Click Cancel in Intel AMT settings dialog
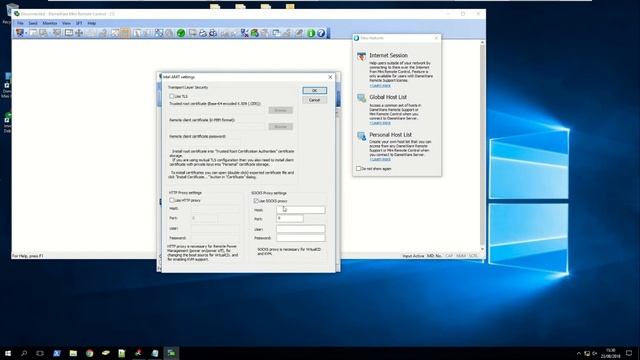 [314, 100]
